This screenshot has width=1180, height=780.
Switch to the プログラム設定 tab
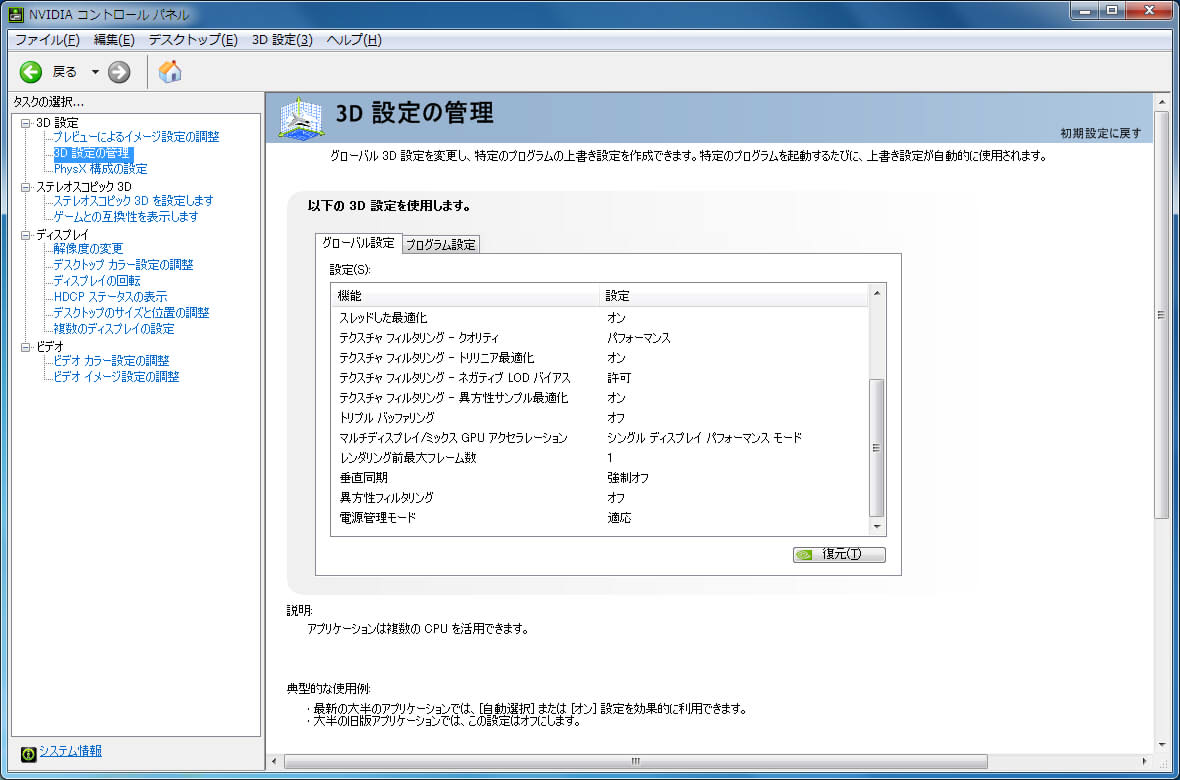tap(441, 244)
